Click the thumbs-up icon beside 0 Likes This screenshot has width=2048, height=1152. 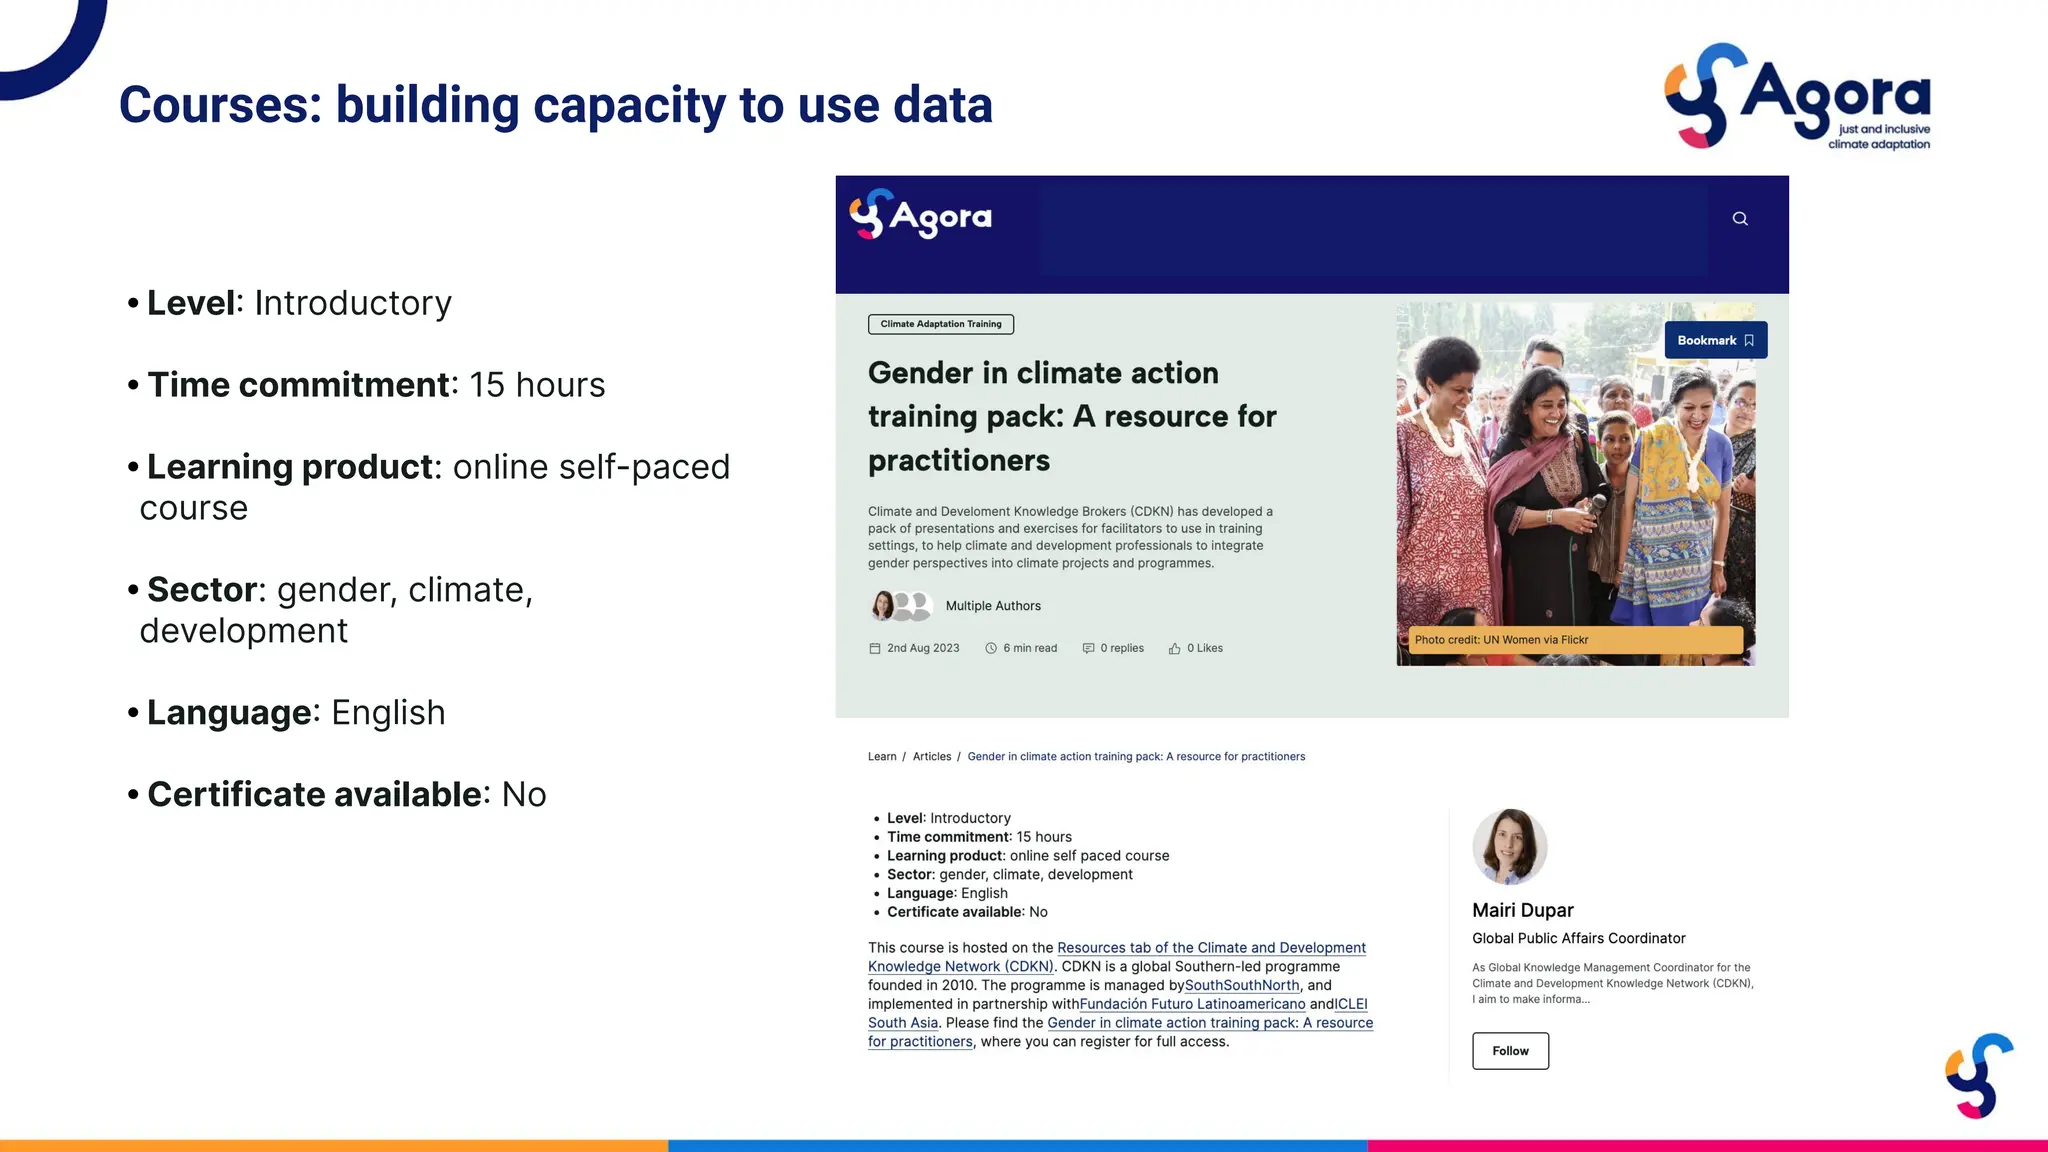[1175, 648]
